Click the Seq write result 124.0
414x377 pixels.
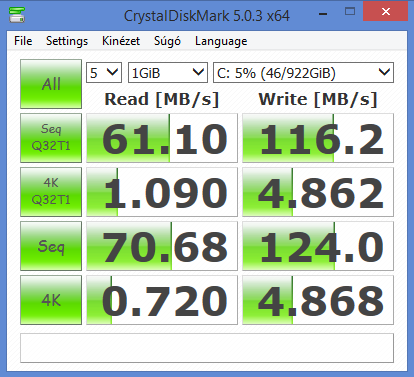click(318, 246)
